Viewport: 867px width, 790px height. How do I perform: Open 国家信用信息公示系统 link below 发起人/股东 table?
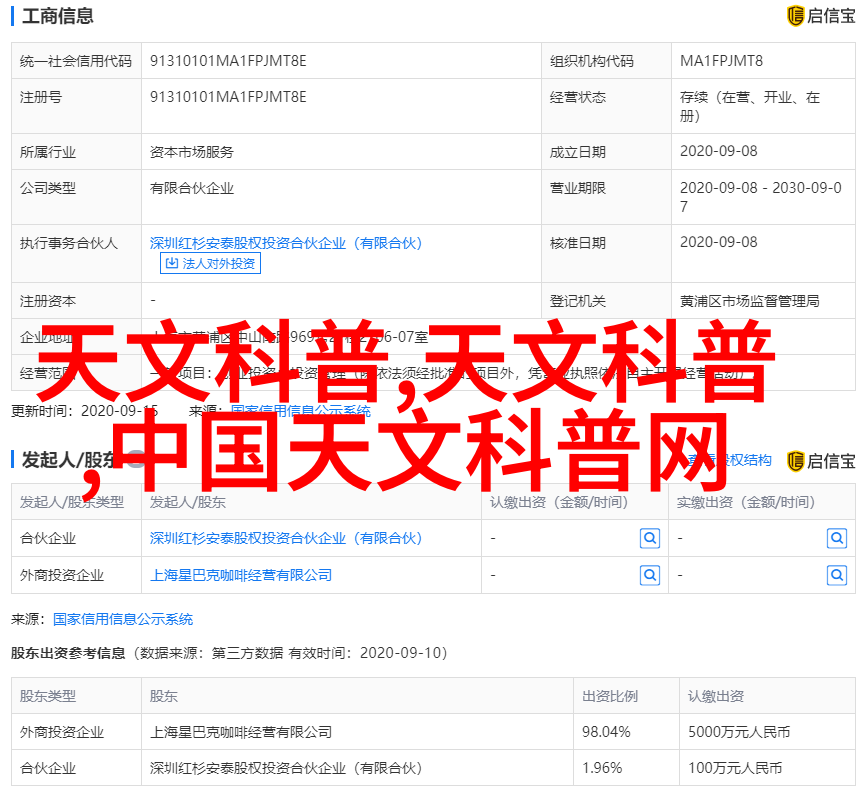click(123, 619)
